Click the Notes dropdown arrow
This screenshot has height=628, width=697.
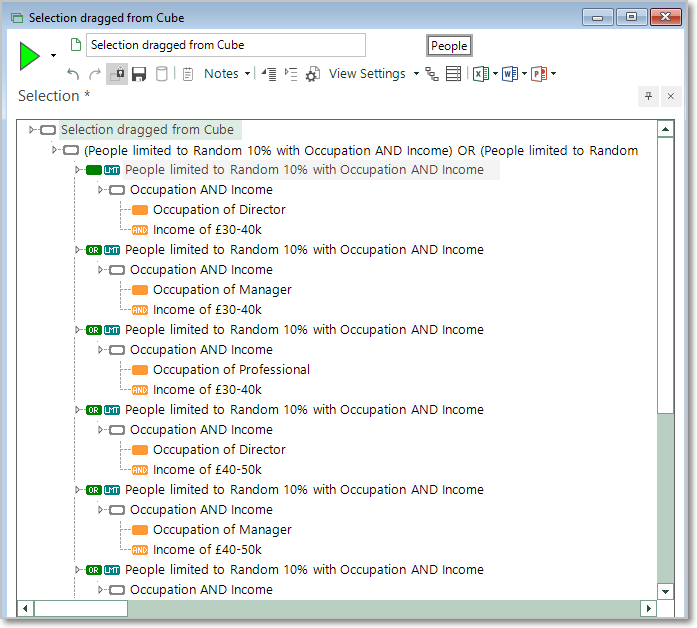pyautogui.click(x=247, y=74)
